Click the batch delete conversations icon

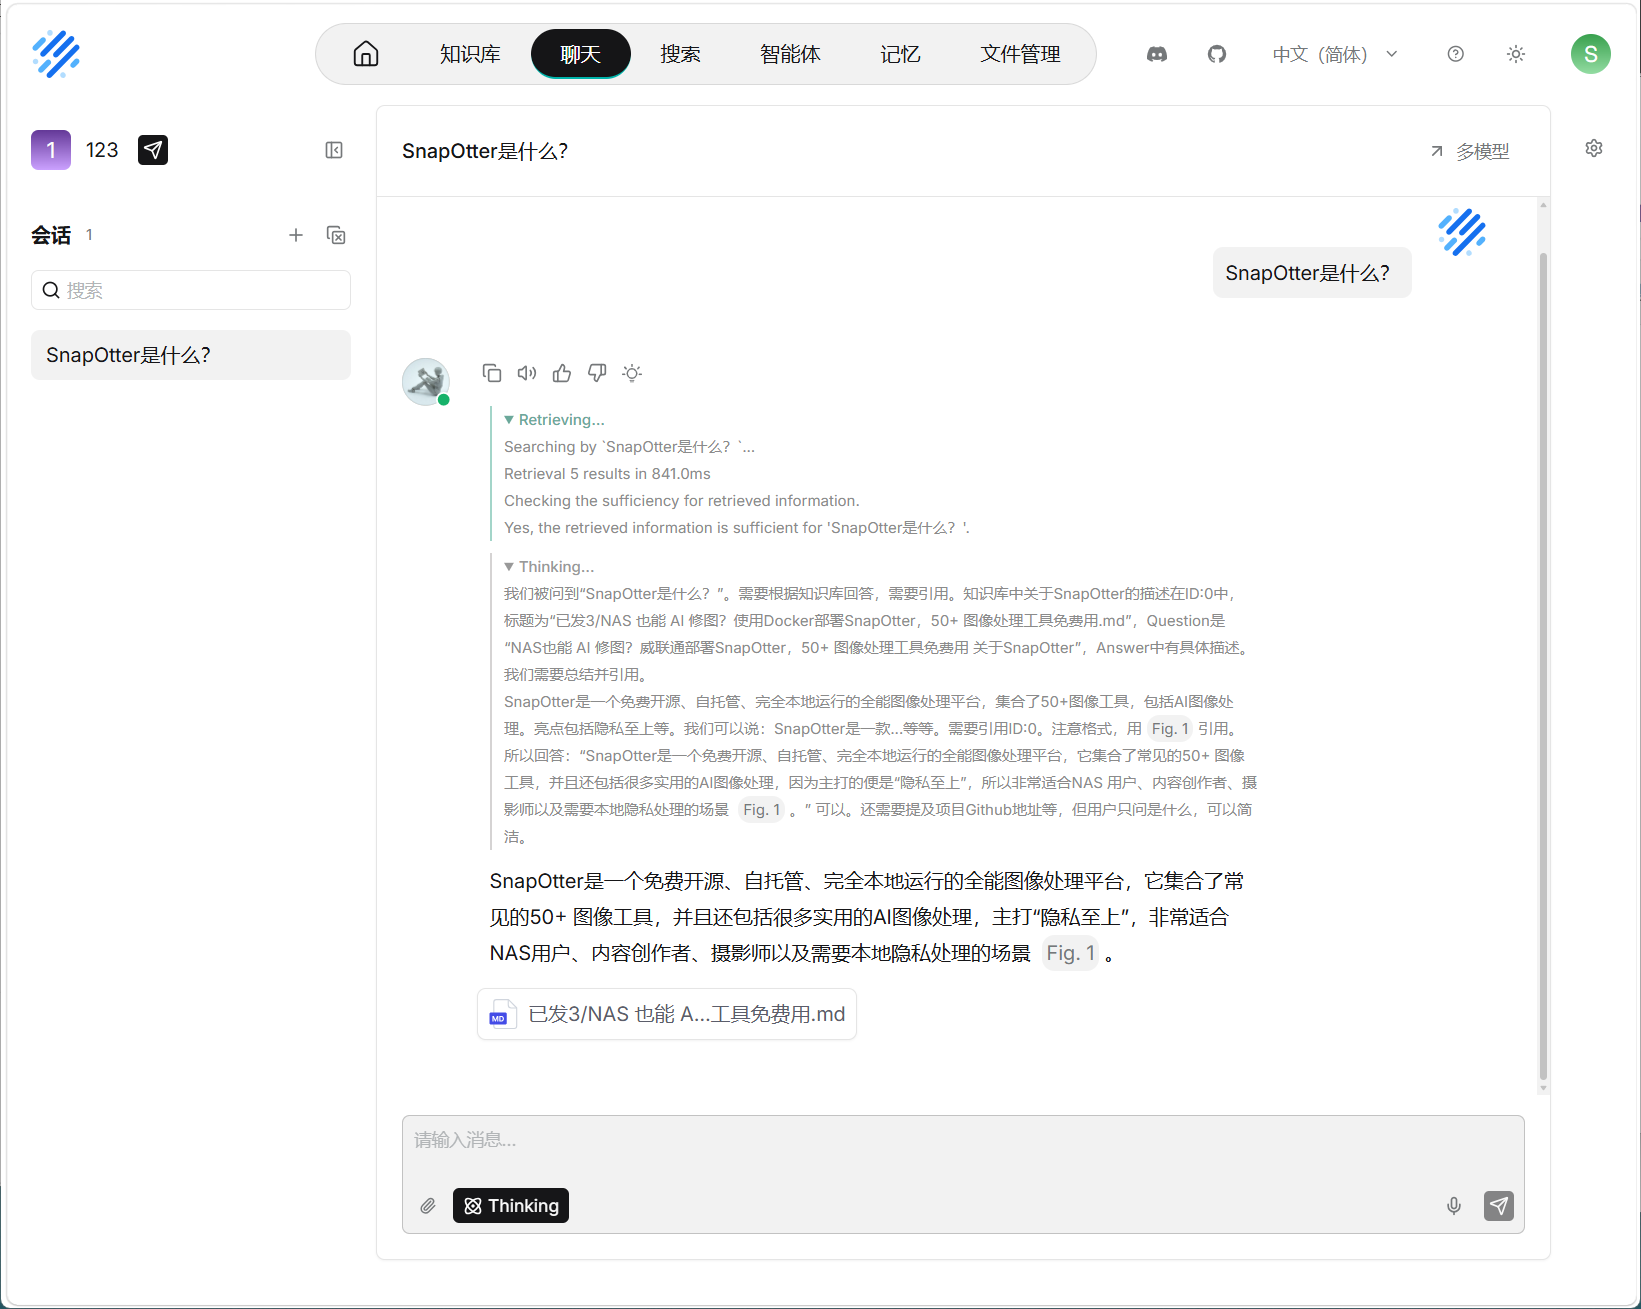pyautogui.click(x=336, y=235)
